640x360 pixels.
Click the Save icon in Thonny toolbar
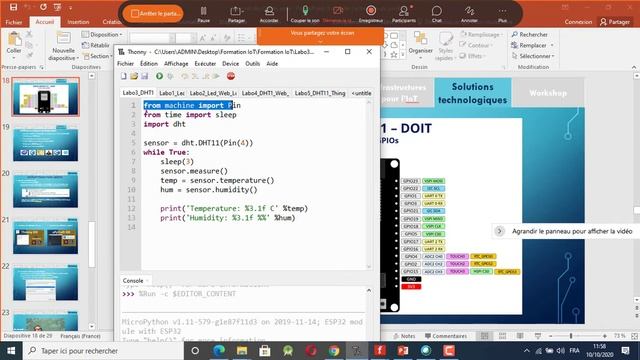pos(144,76)
